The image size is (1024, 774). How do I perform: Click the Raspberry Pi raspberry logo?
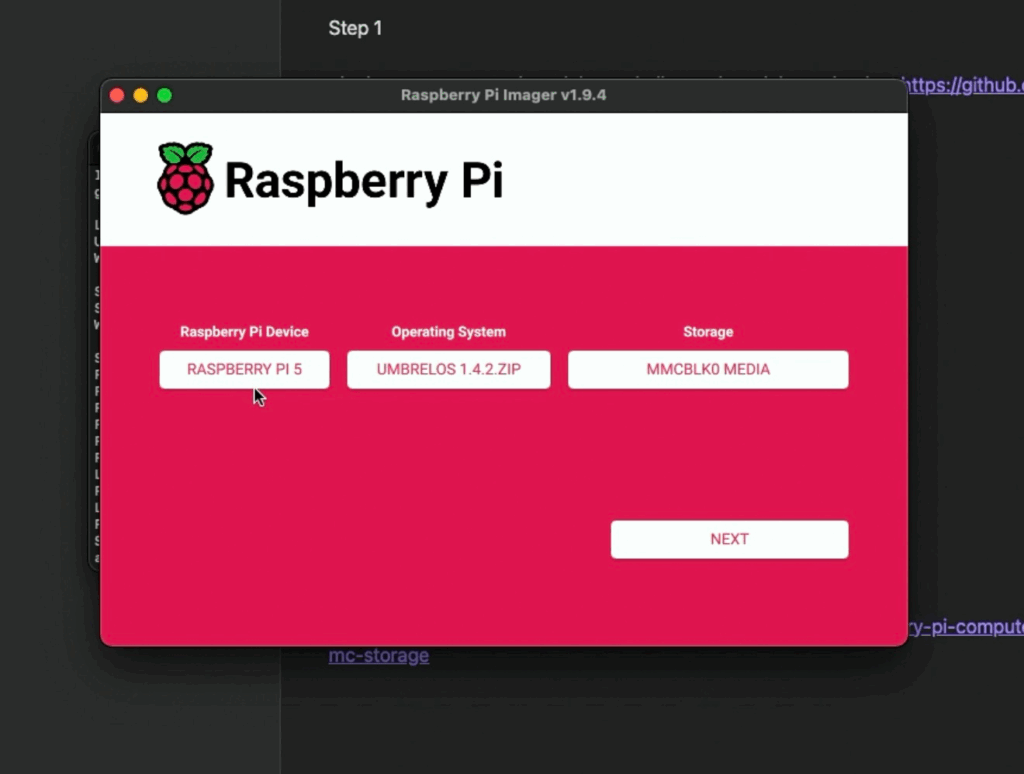coord(185,178)
